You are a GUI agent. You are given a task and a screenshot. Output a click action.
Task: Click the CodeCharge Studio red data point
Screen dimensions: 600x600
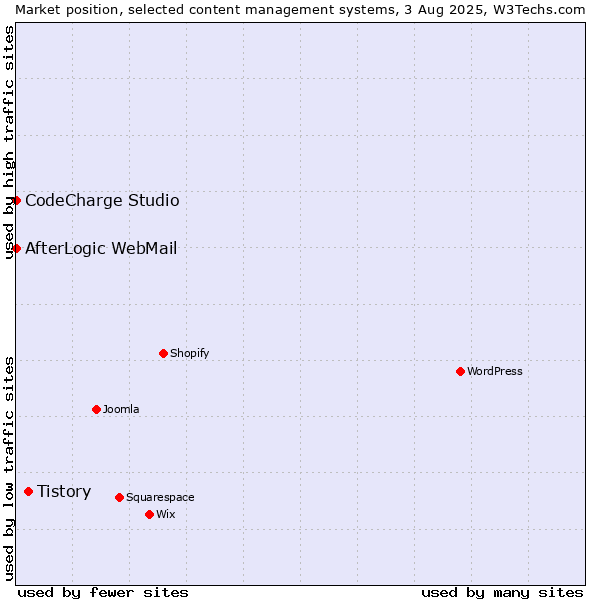(x=16, y=201)
